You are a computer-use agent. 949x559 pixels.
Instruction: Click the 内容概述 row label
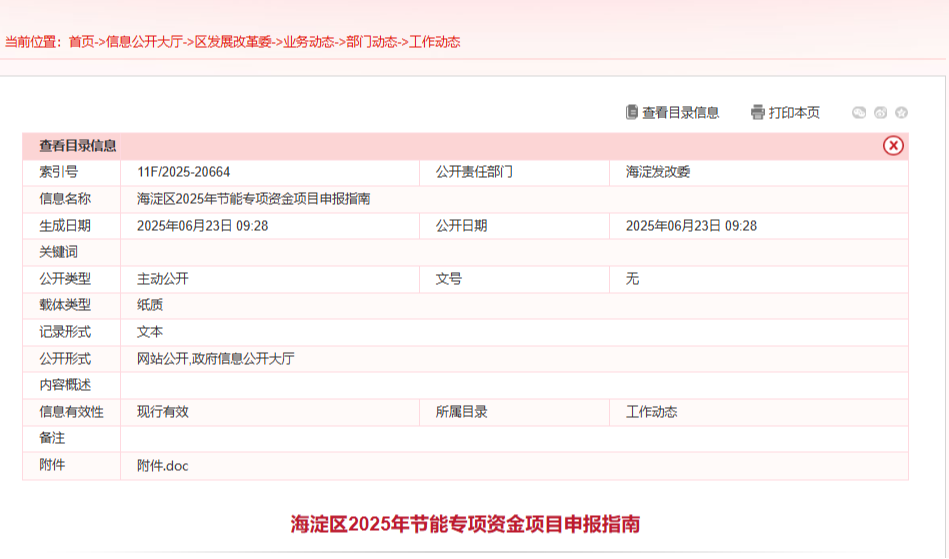coord(65,385)
